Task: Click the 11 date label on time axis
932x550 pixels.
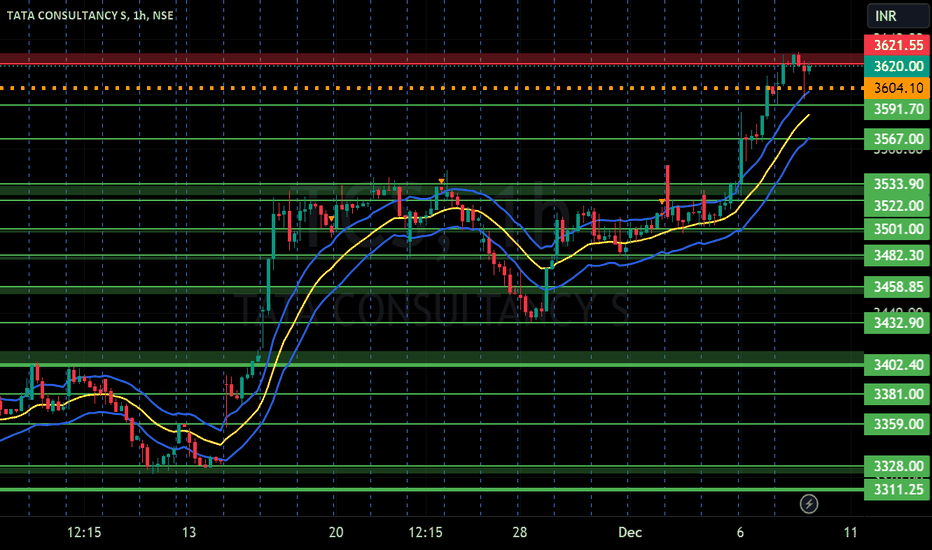Action: [x=851, y=532]
